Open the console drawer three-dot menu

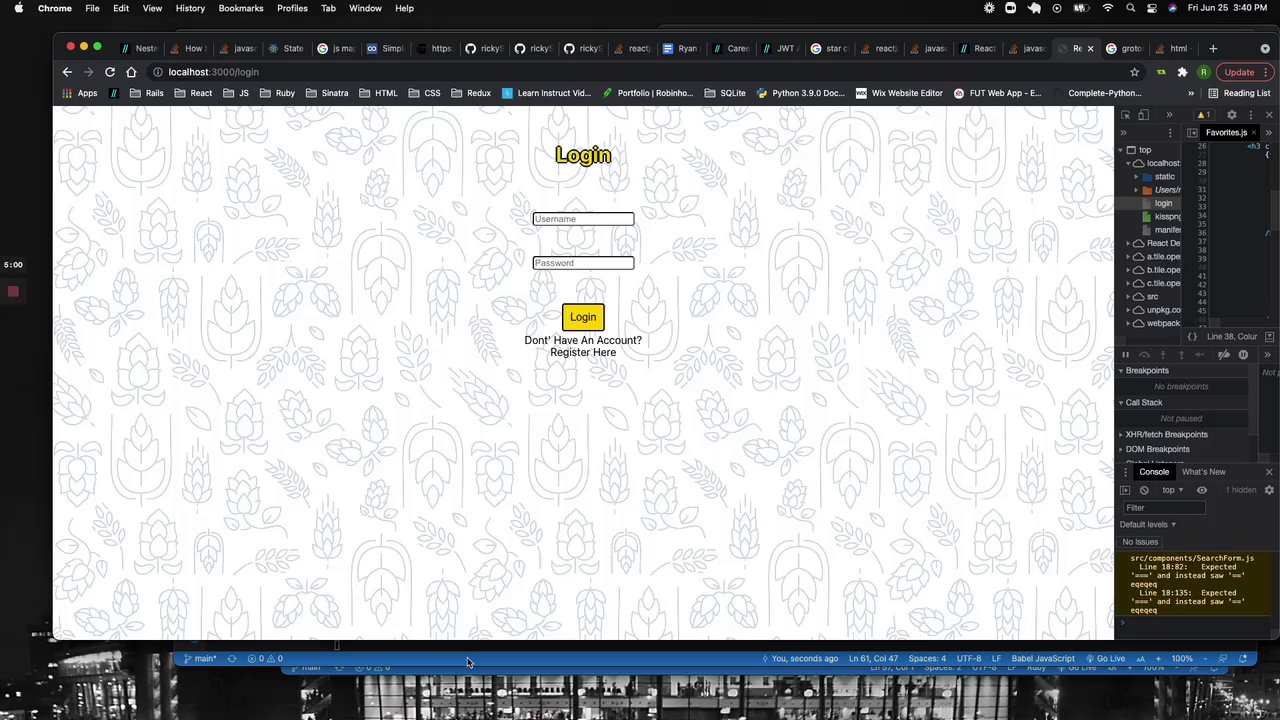coord(1125,472)
